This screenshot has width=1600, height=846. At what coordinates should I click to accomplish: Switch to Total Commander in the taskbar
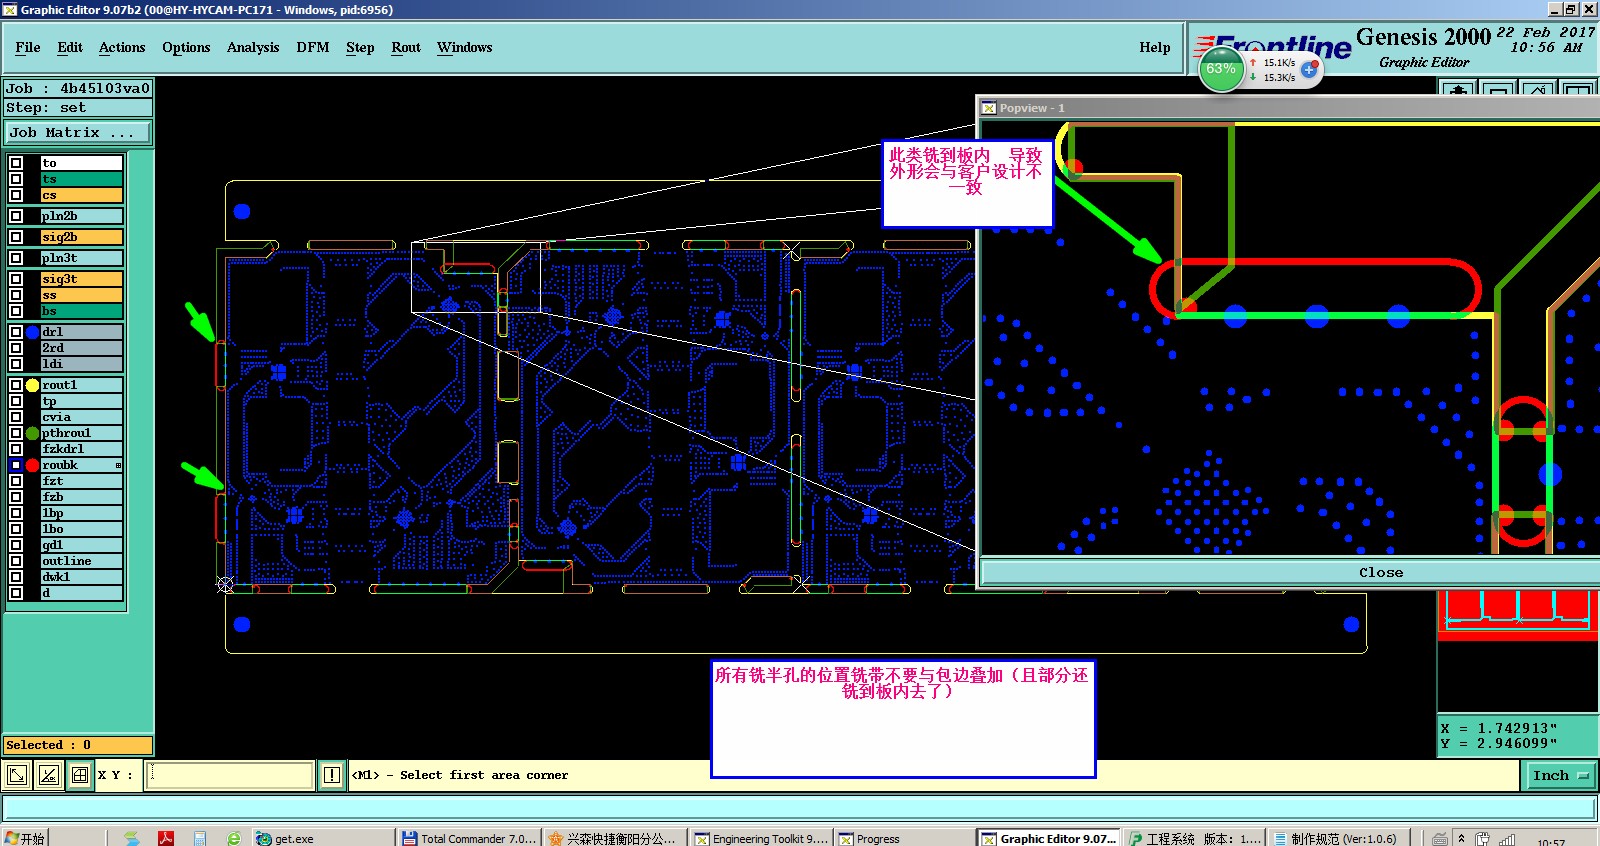(x=470, y=838)
